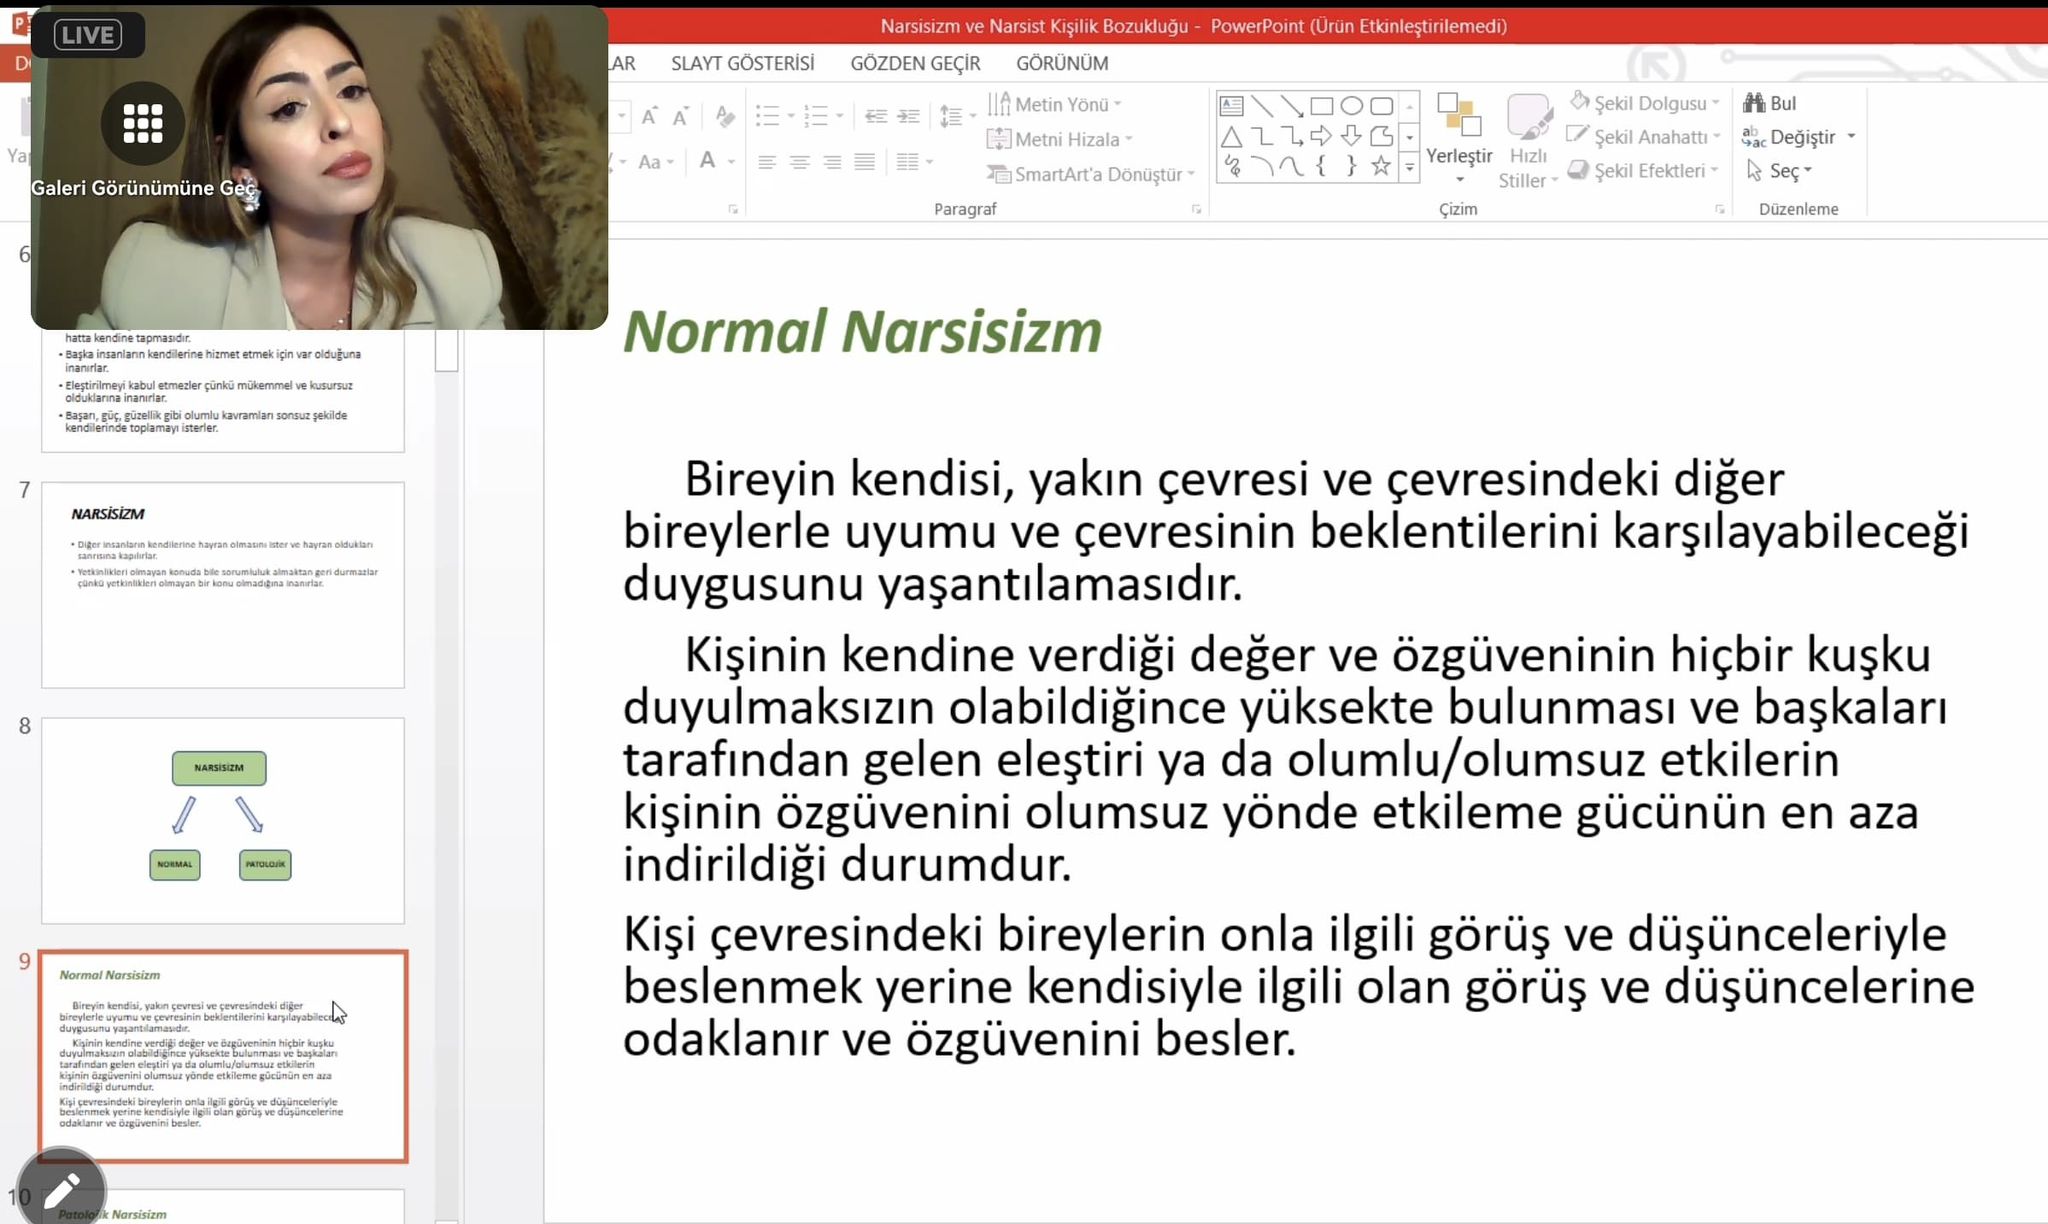The height and width of the screenshot is (1224, 2048).
Task: Click the Bul (Find) binoculars button
Action: pyautogui.click(x=1770, y=103)
